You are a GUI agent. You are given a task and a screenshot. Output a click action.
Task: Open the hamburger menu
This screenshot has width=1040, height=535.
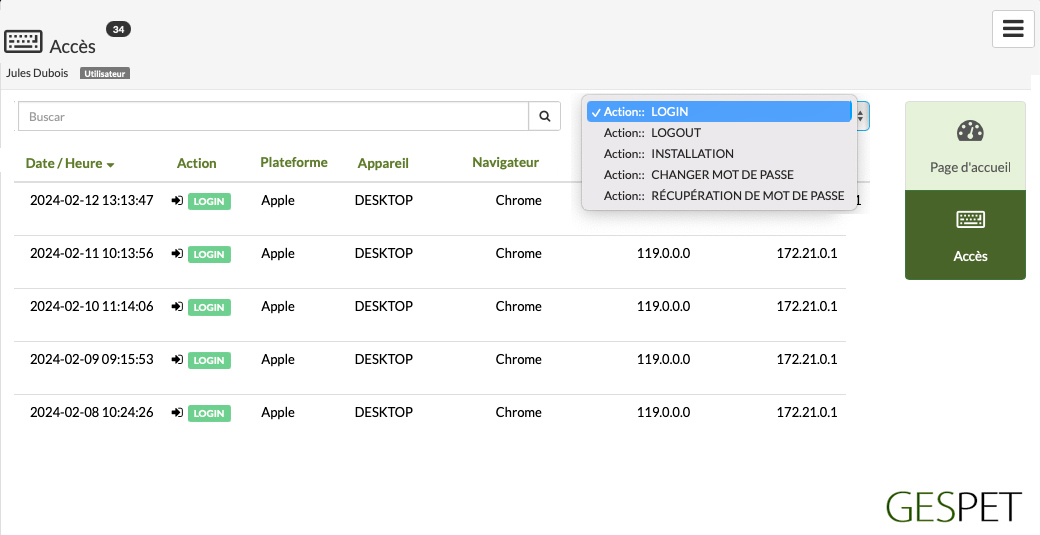click(x=1013, y=29)
